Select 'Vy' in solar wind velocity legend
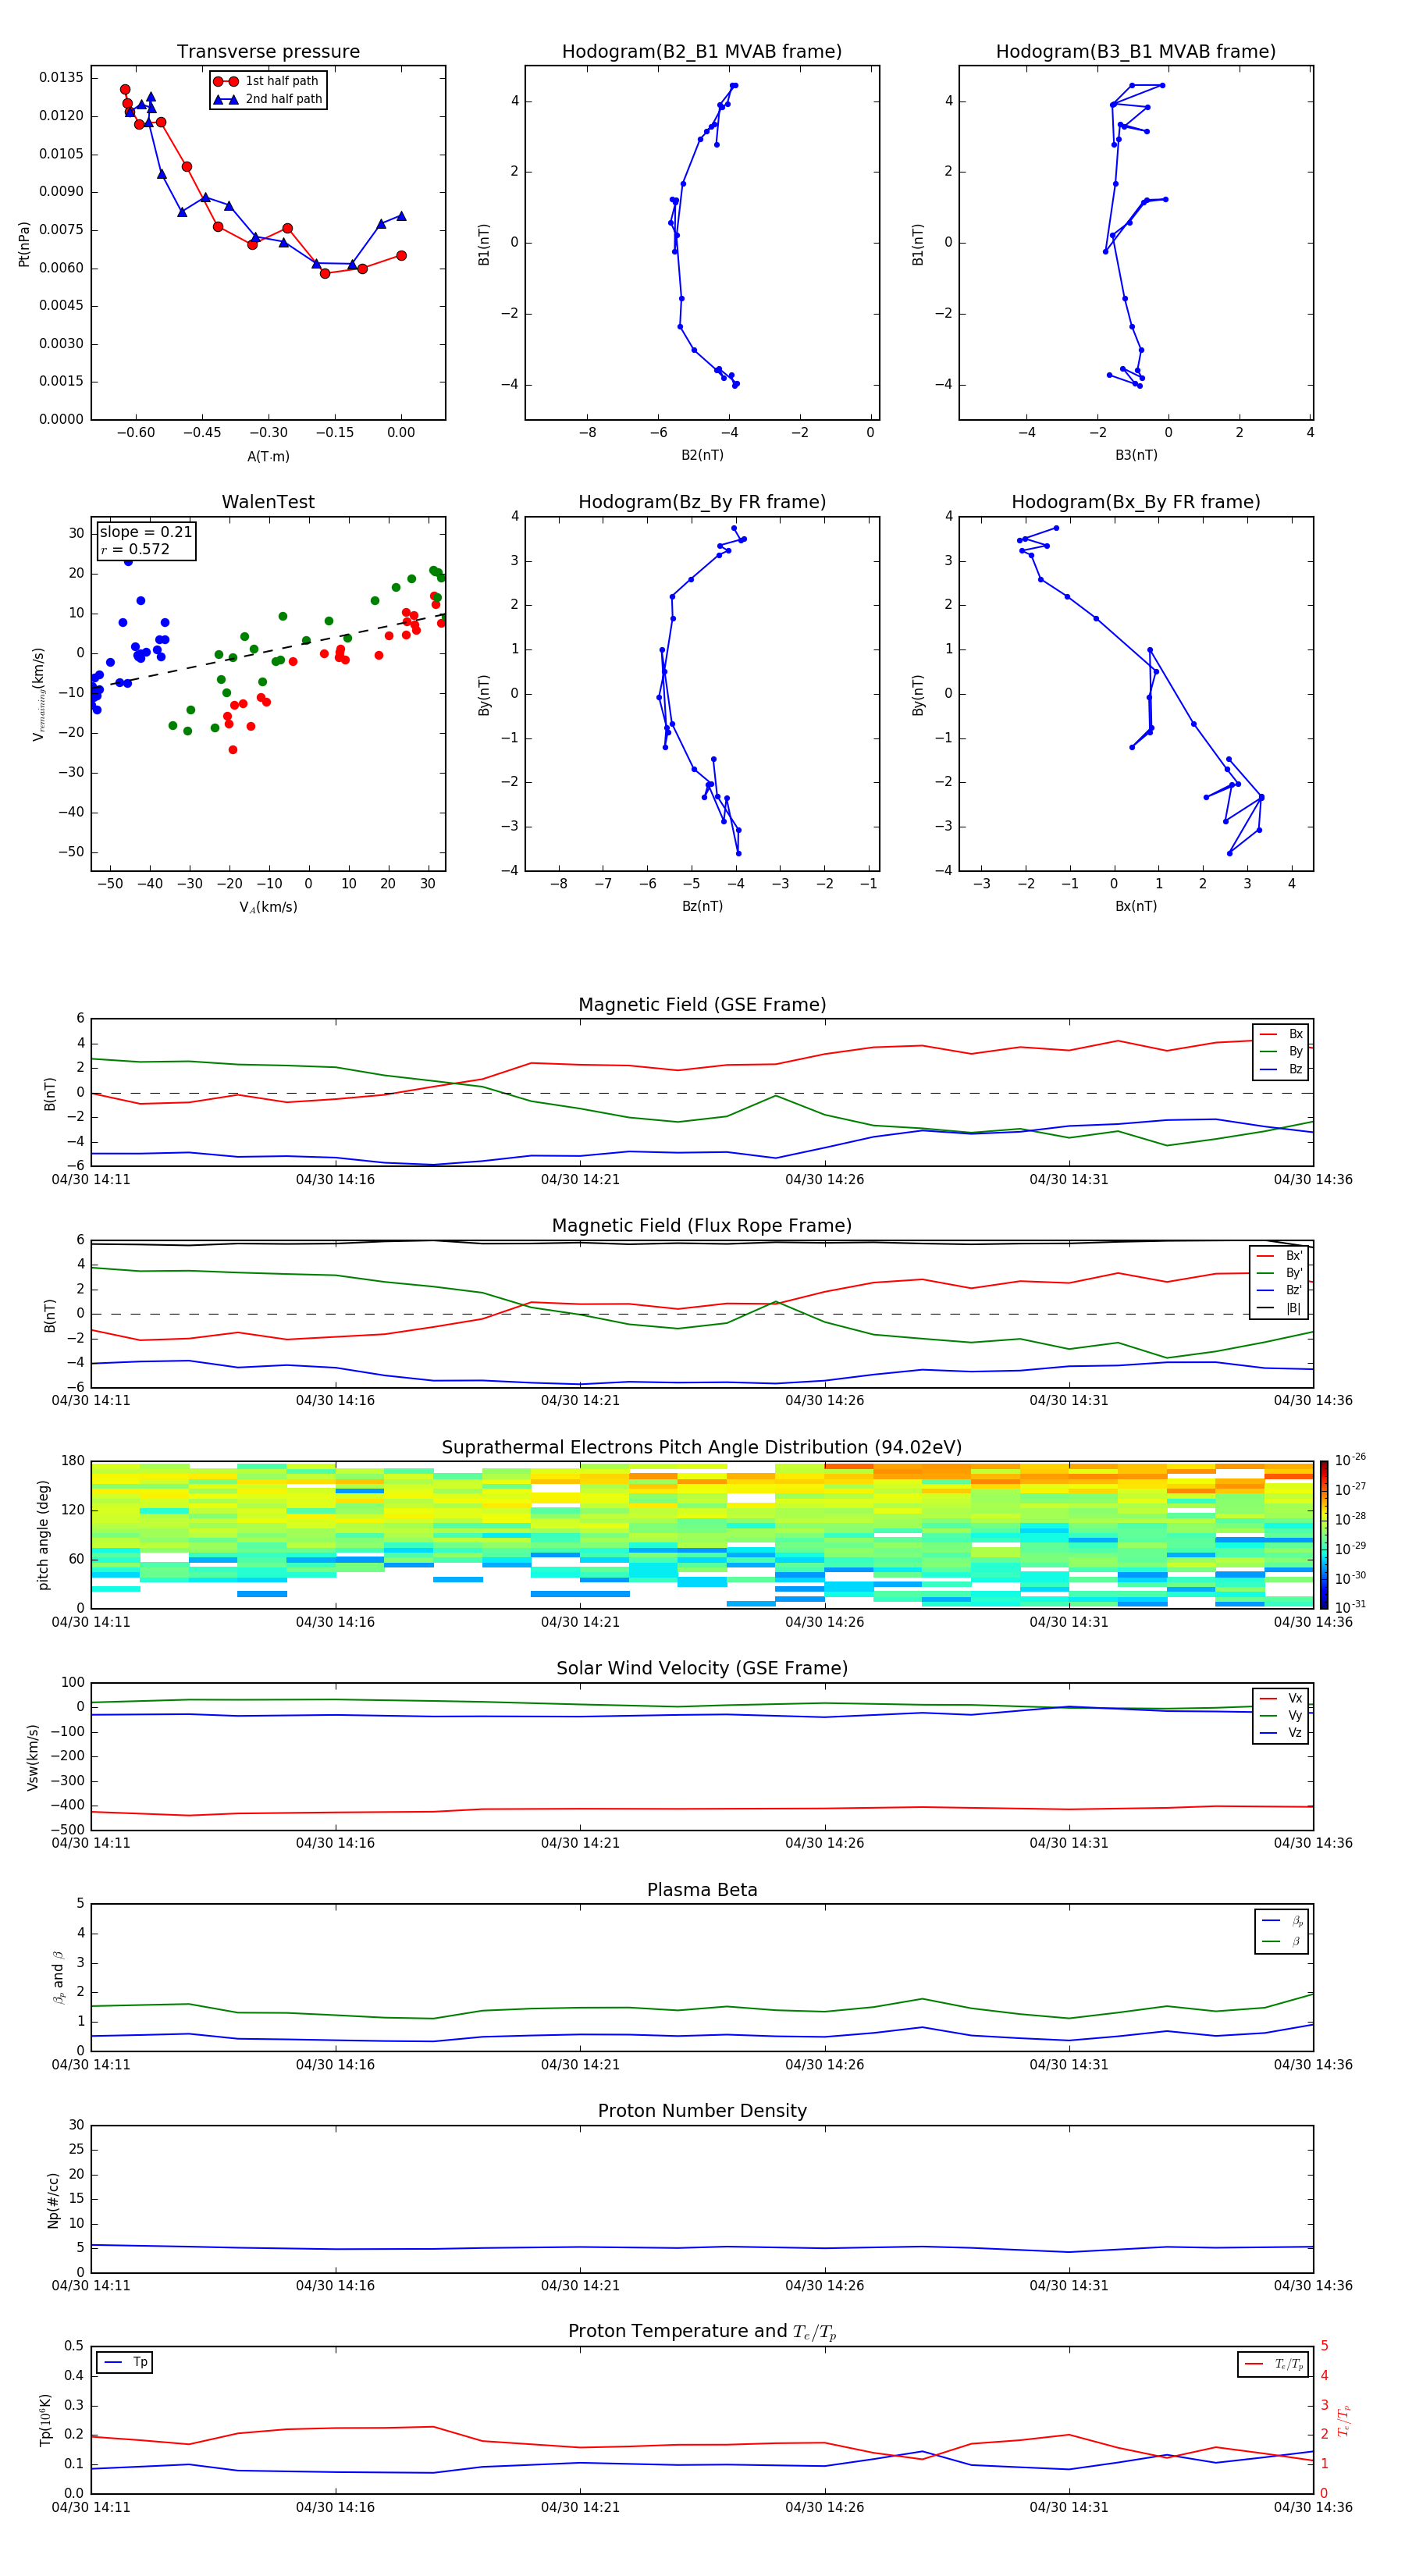The width and height of the screenshot is (1405, 2576). tap(1281, 1716)
